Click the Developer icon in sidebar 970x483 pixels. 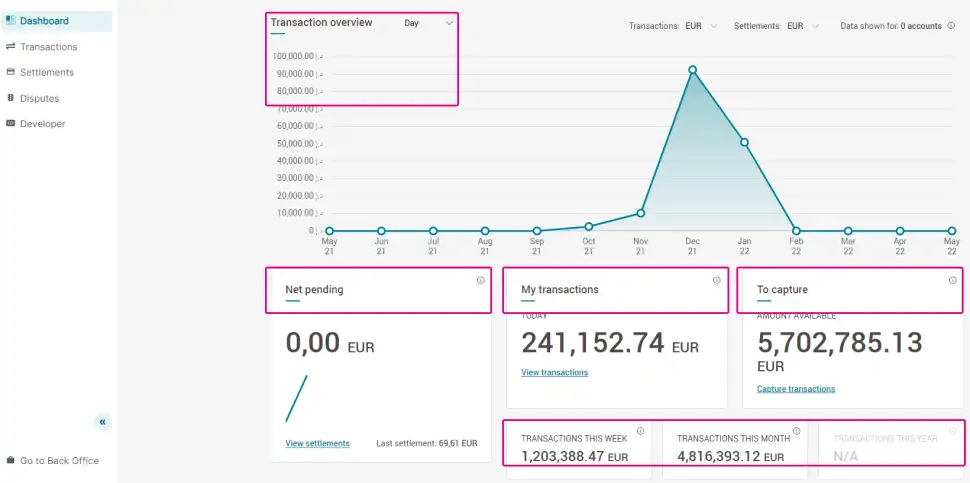(10, 124)
